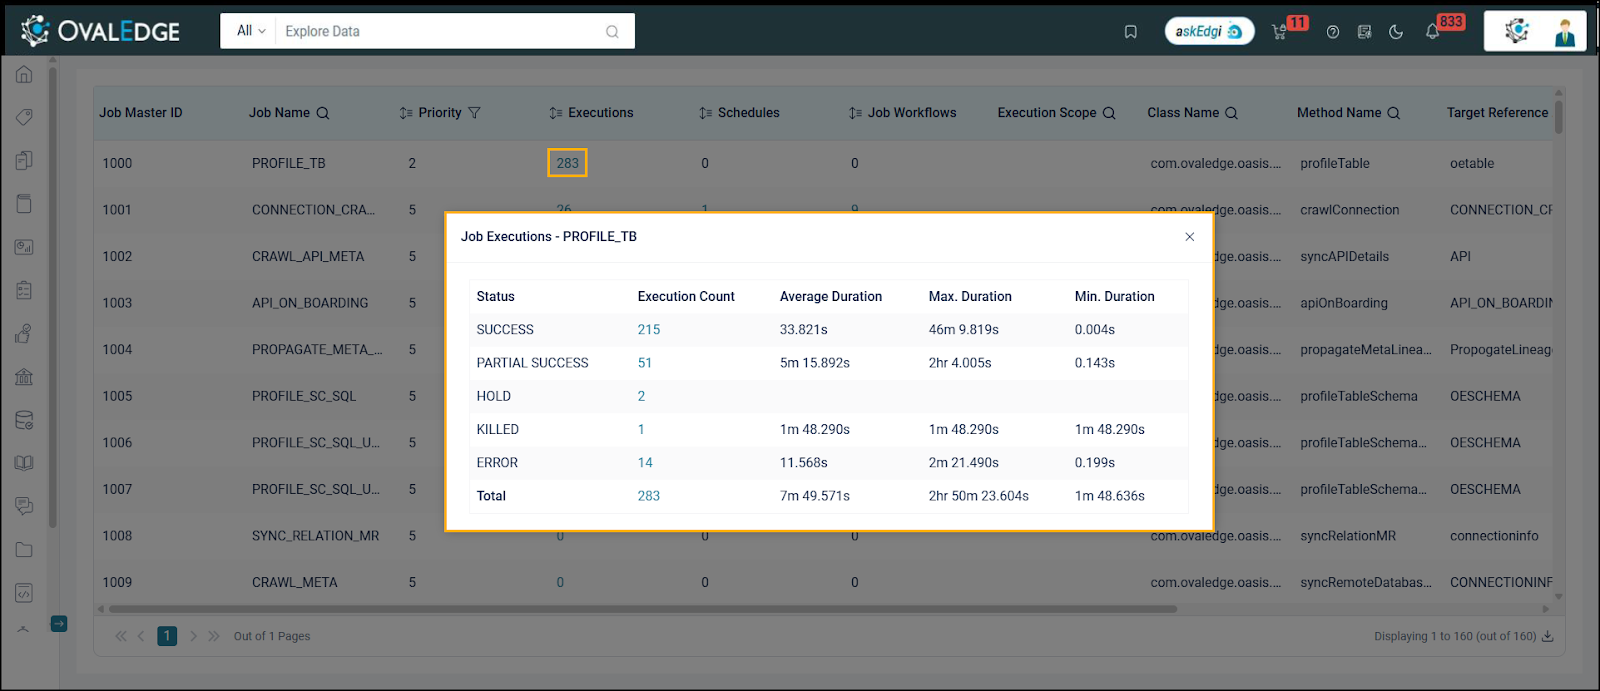Toggle dark mode moon icon
Screen dimensions: 1600x691
(1396, 32)
